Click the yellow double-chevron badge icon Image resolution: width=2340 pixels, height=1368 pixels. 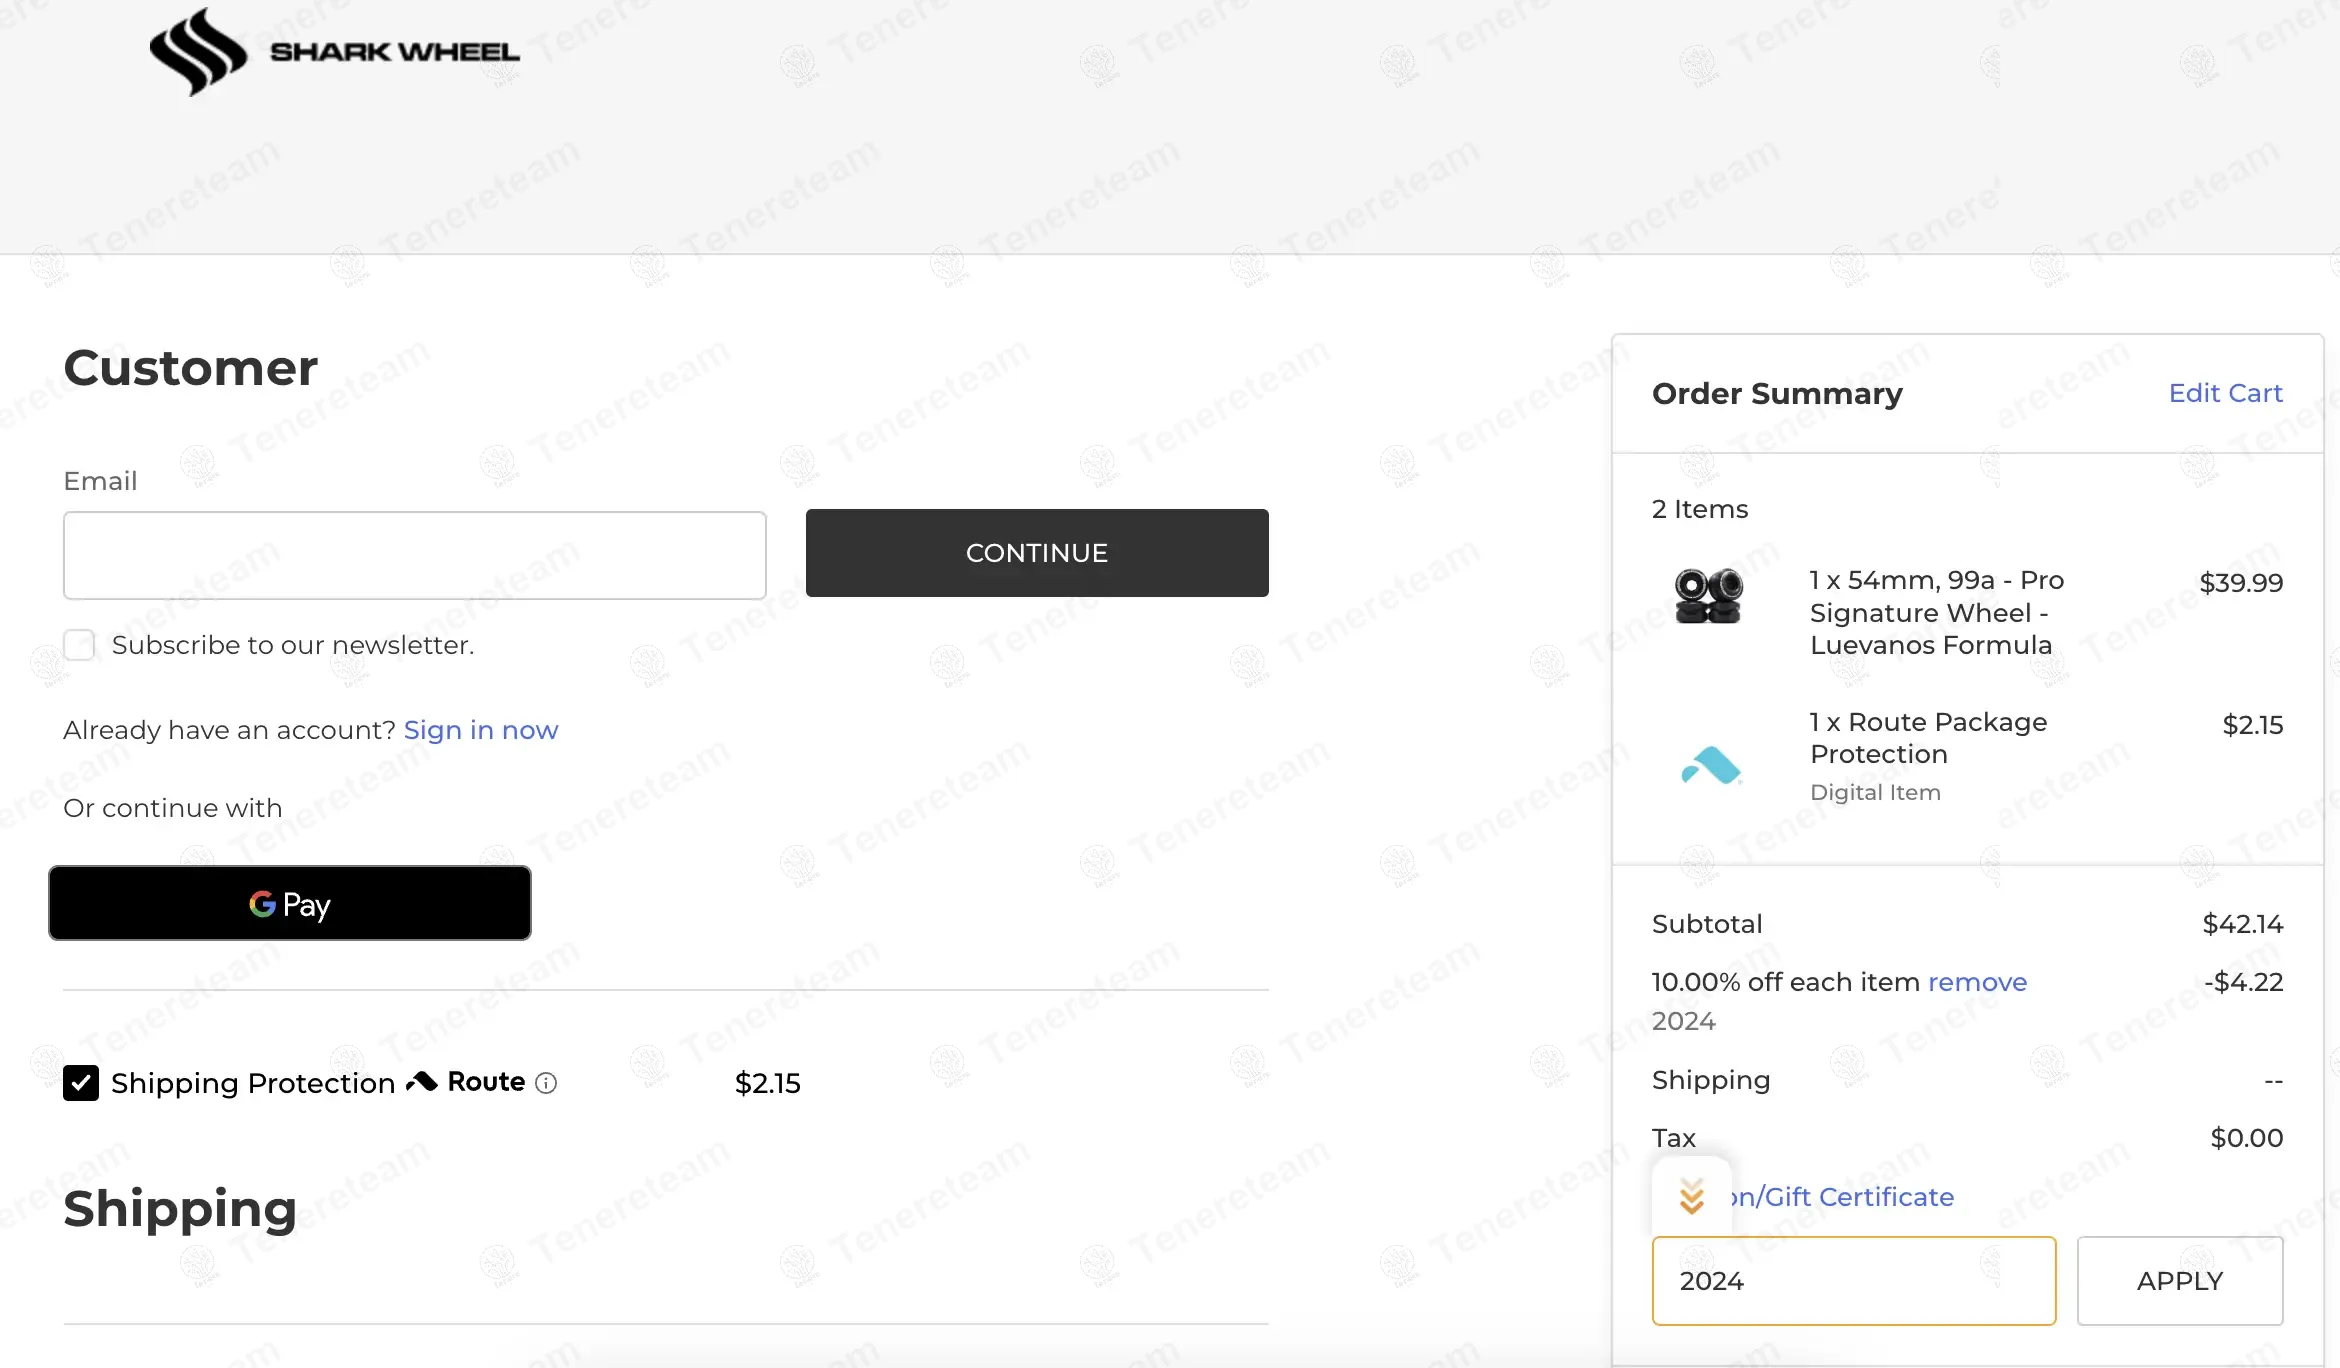1691,1196
